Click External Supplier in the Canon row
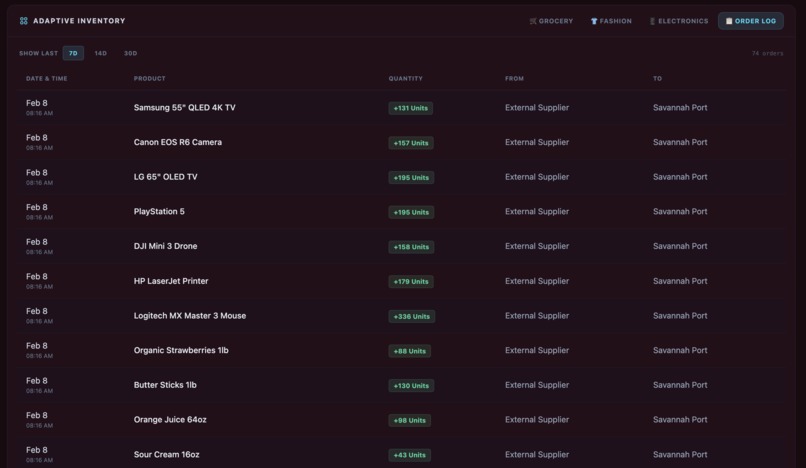The image size is (806, 468). click(537, 142)
